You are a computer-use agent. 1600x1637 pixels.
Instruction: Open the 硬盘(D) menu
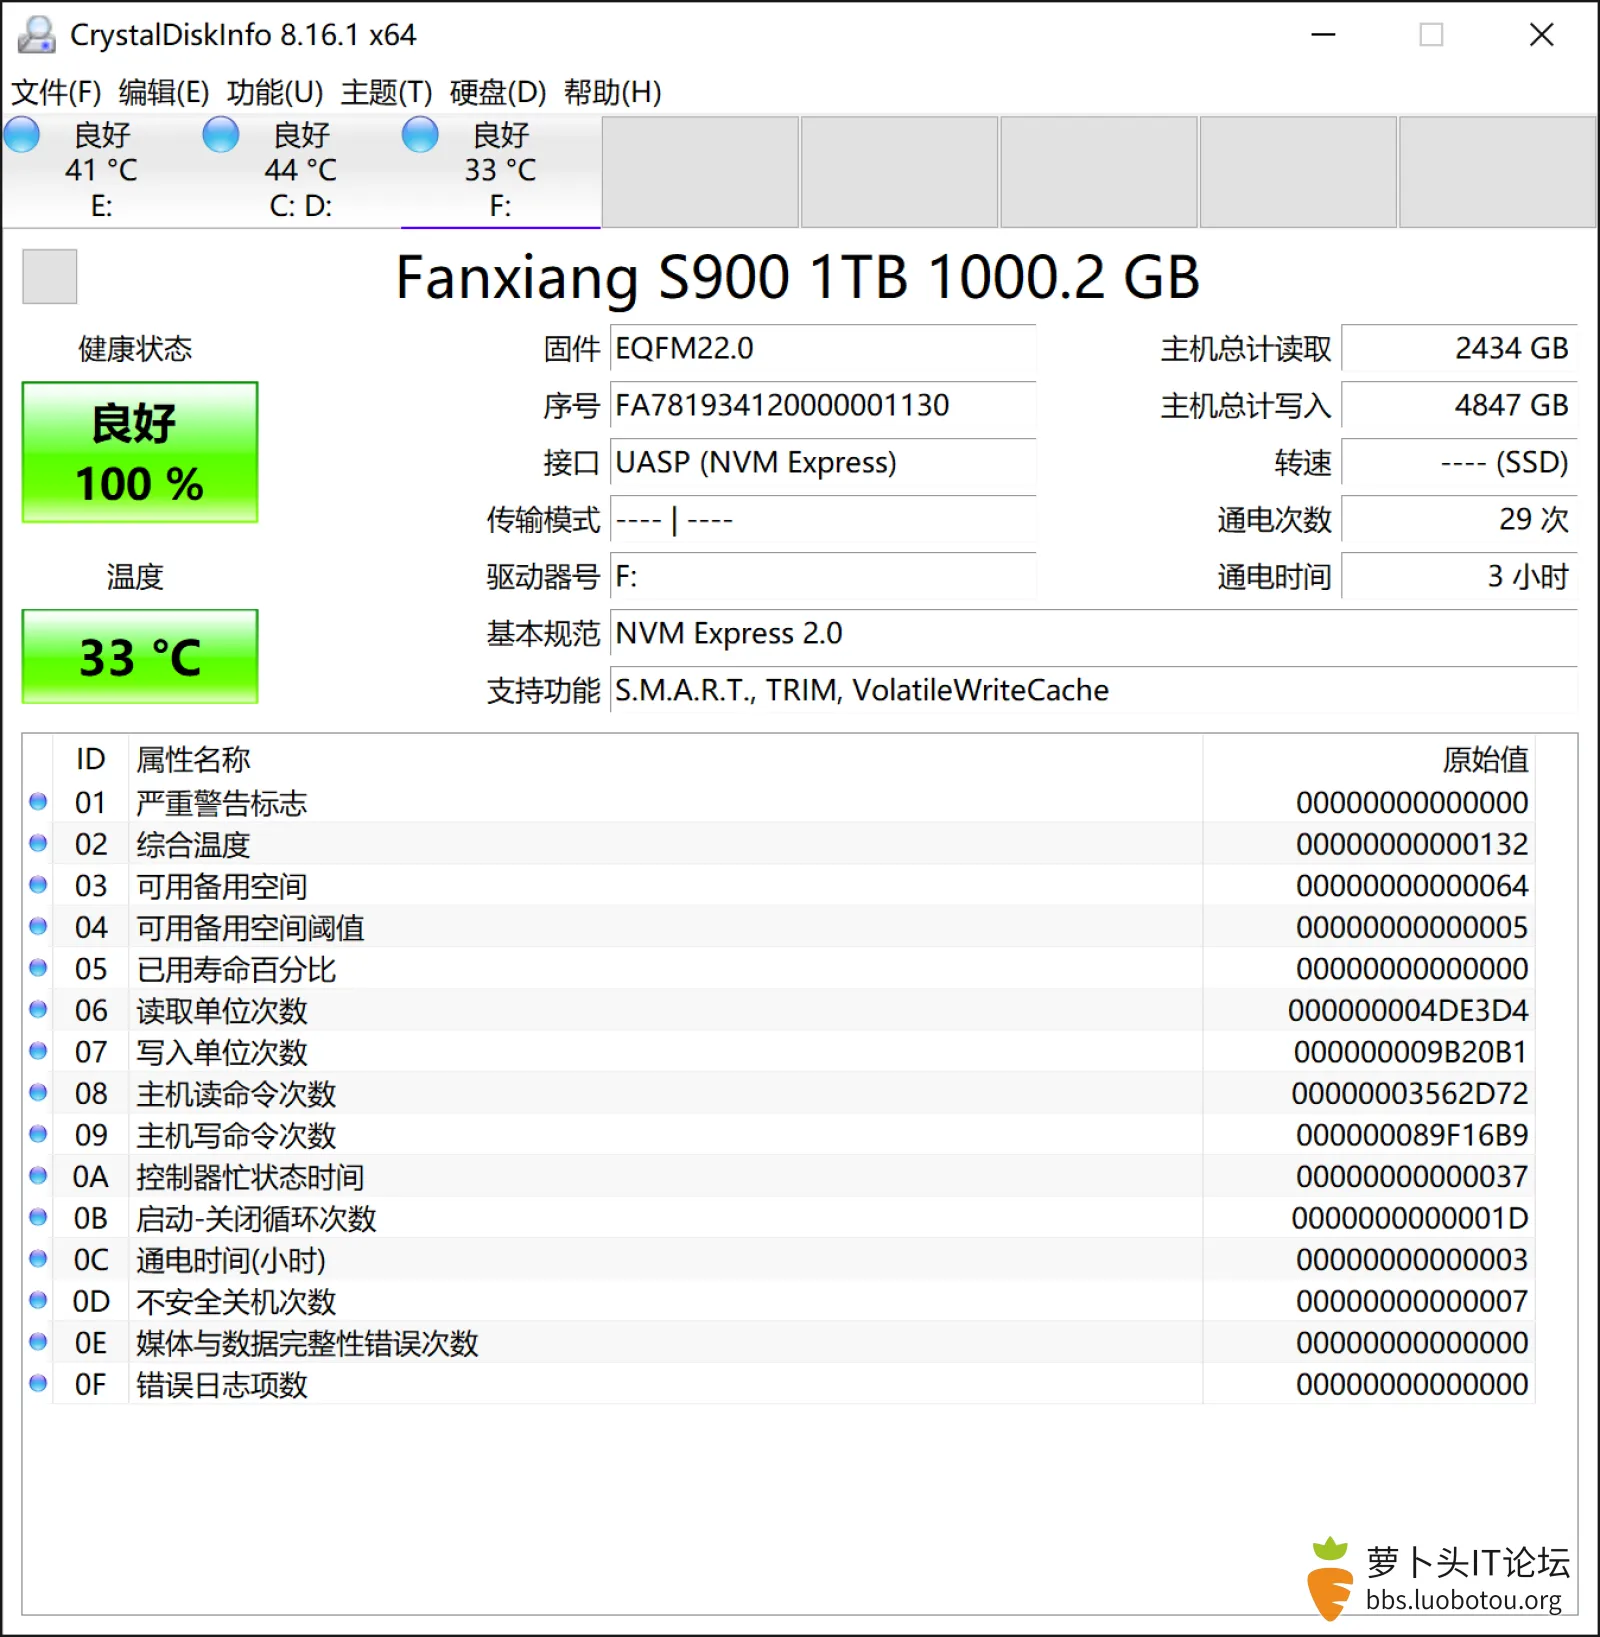[498, 93]
